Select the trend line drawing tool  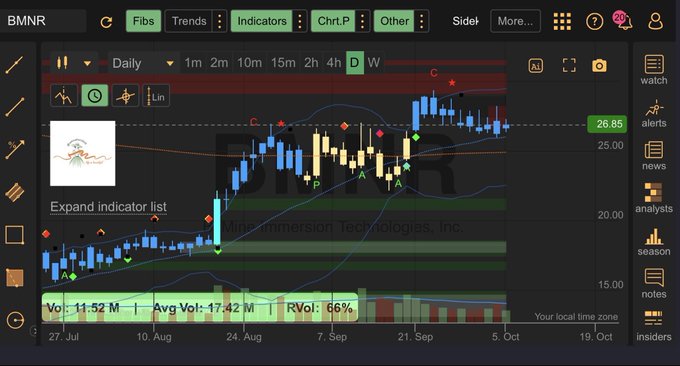(15, 65)
